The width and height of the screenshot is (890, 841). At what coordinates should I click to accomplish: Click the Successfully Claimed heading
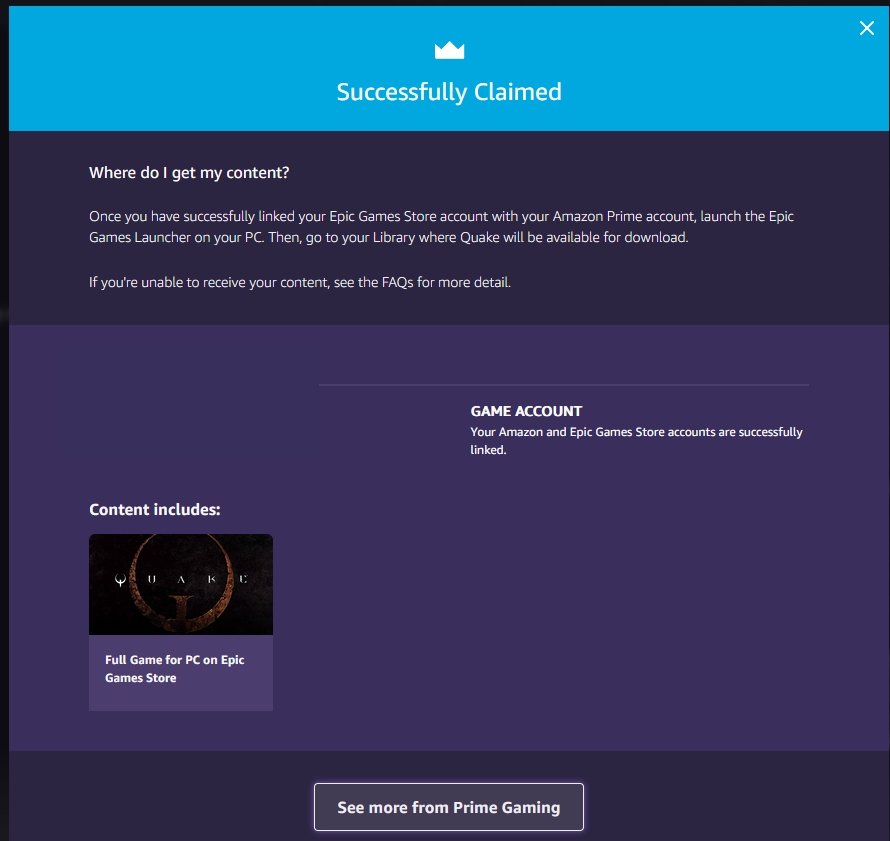449,92
